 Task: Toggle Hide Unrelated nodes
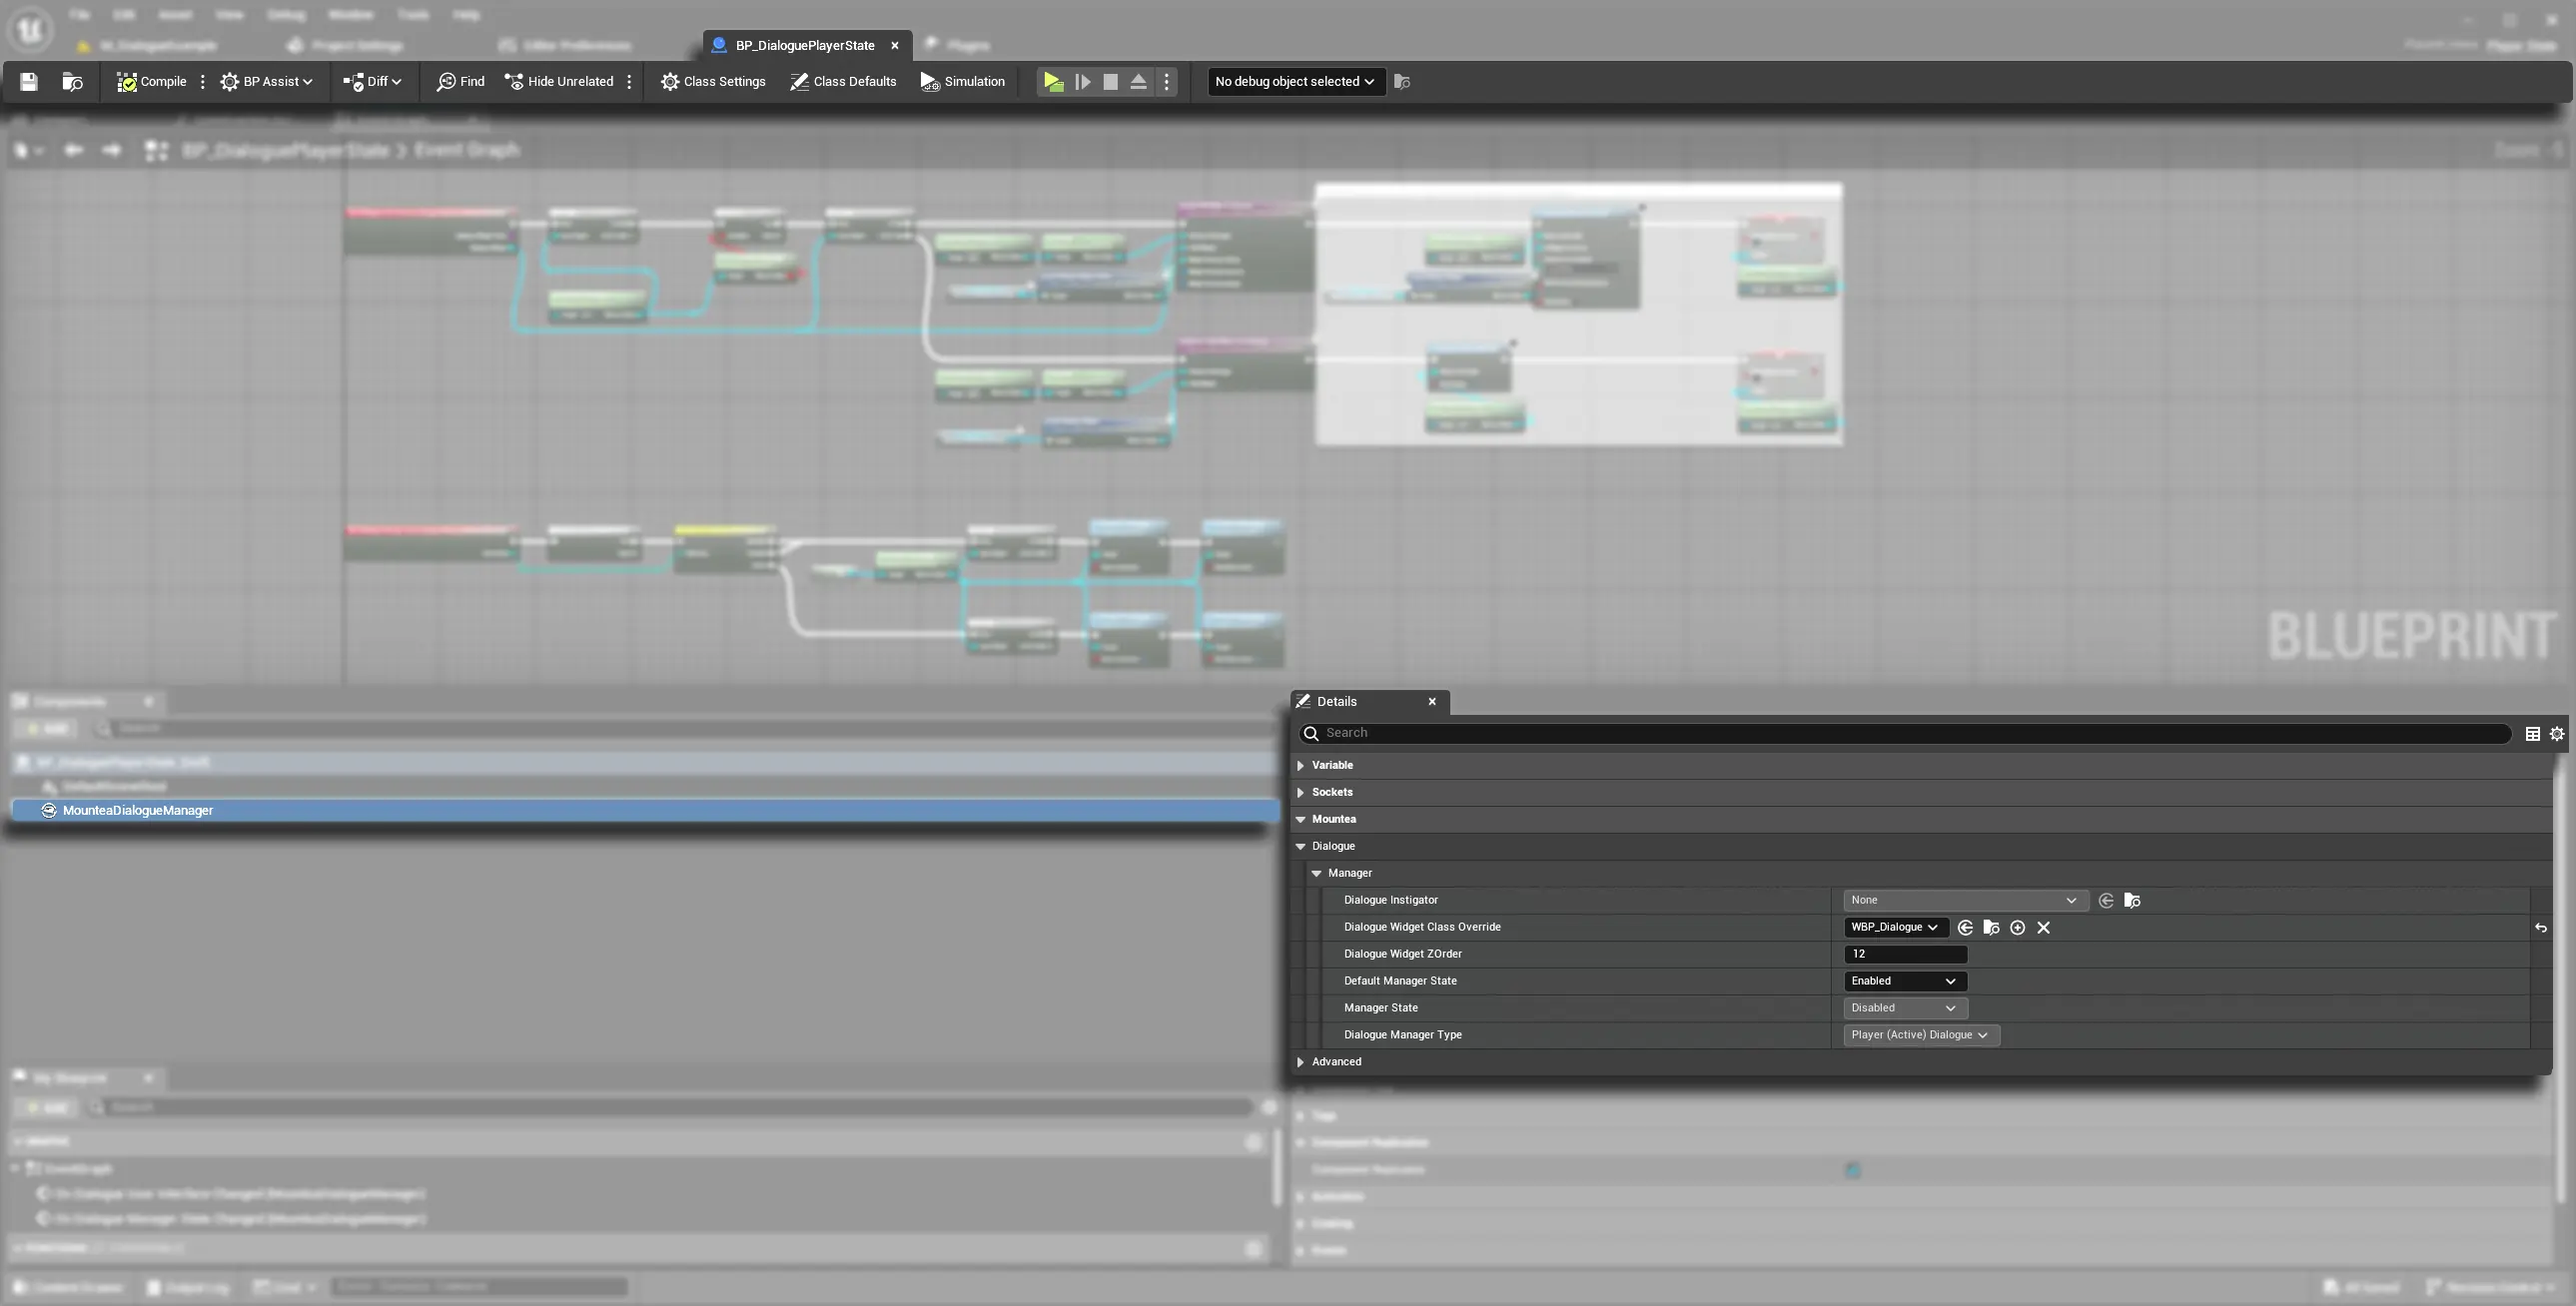pos(559,82)
